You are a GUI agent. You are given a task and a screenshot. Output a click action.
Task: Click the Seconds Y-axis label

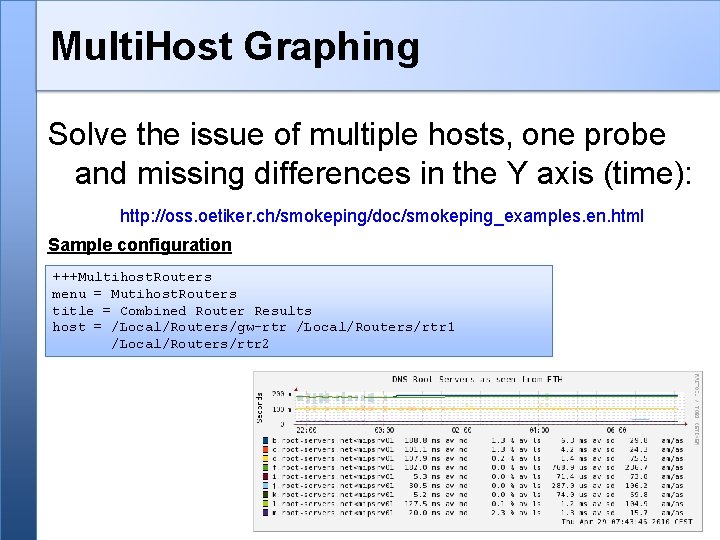coord(260,408)
